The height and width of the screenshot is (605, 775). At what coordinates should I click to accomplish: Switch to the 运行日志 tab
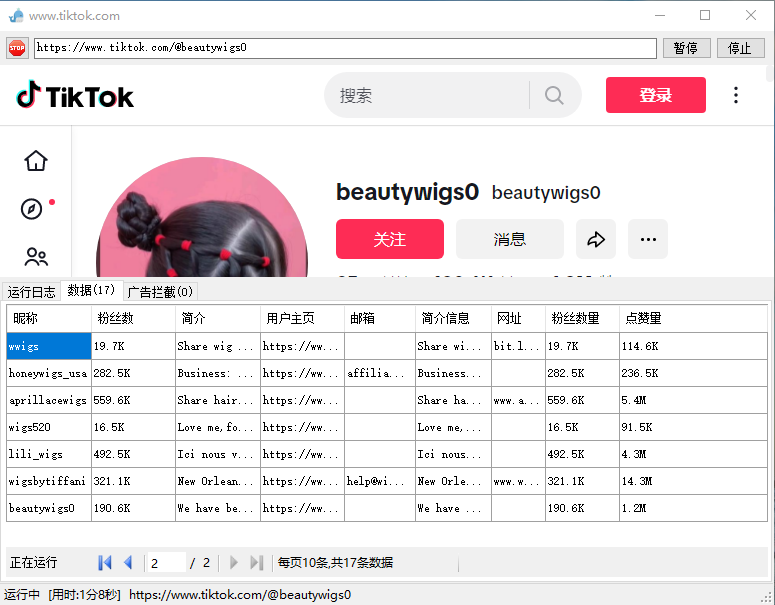(32, 292)
